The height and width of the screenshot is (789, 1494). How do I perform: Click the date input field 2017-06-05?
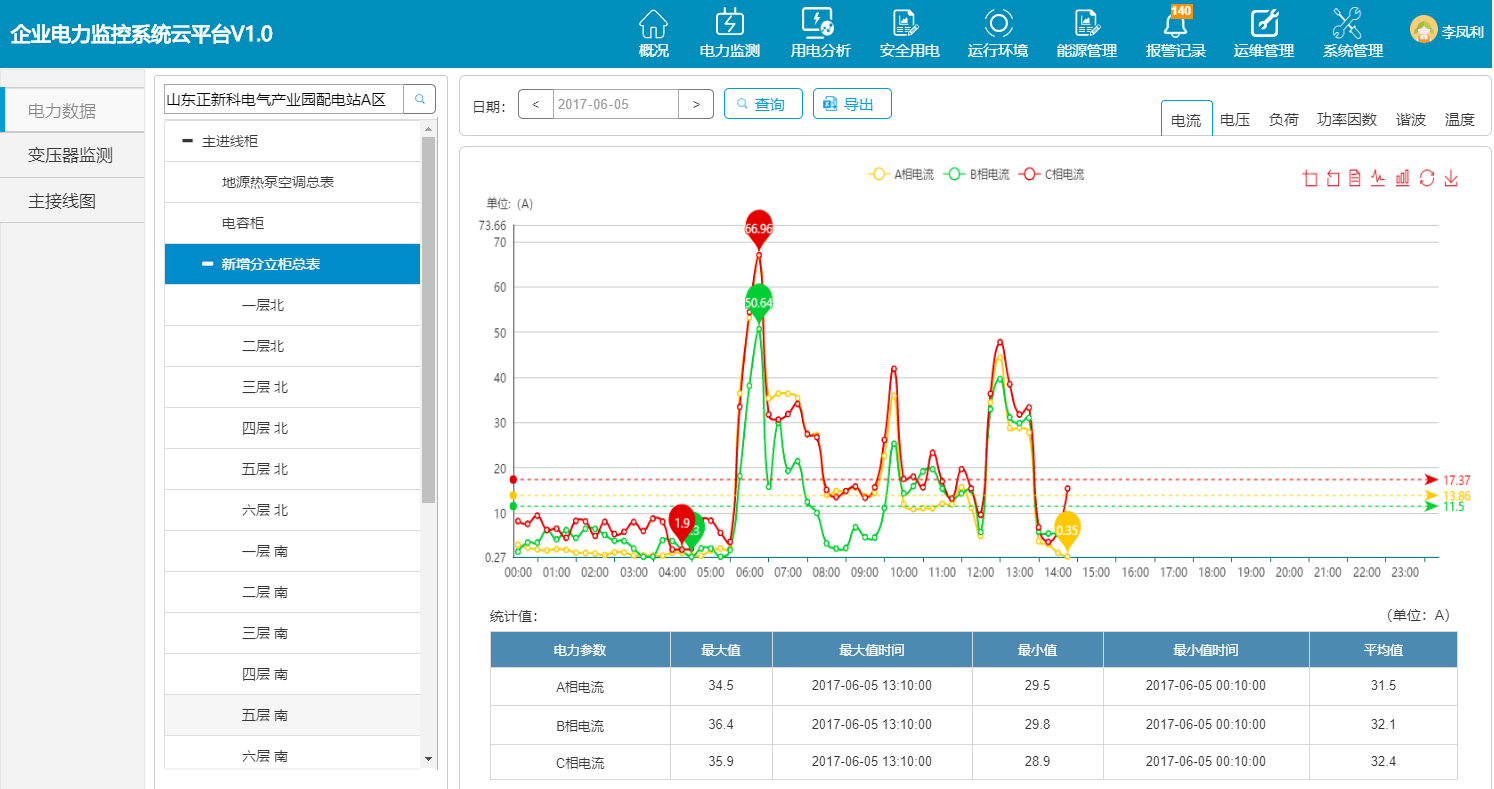615,104
